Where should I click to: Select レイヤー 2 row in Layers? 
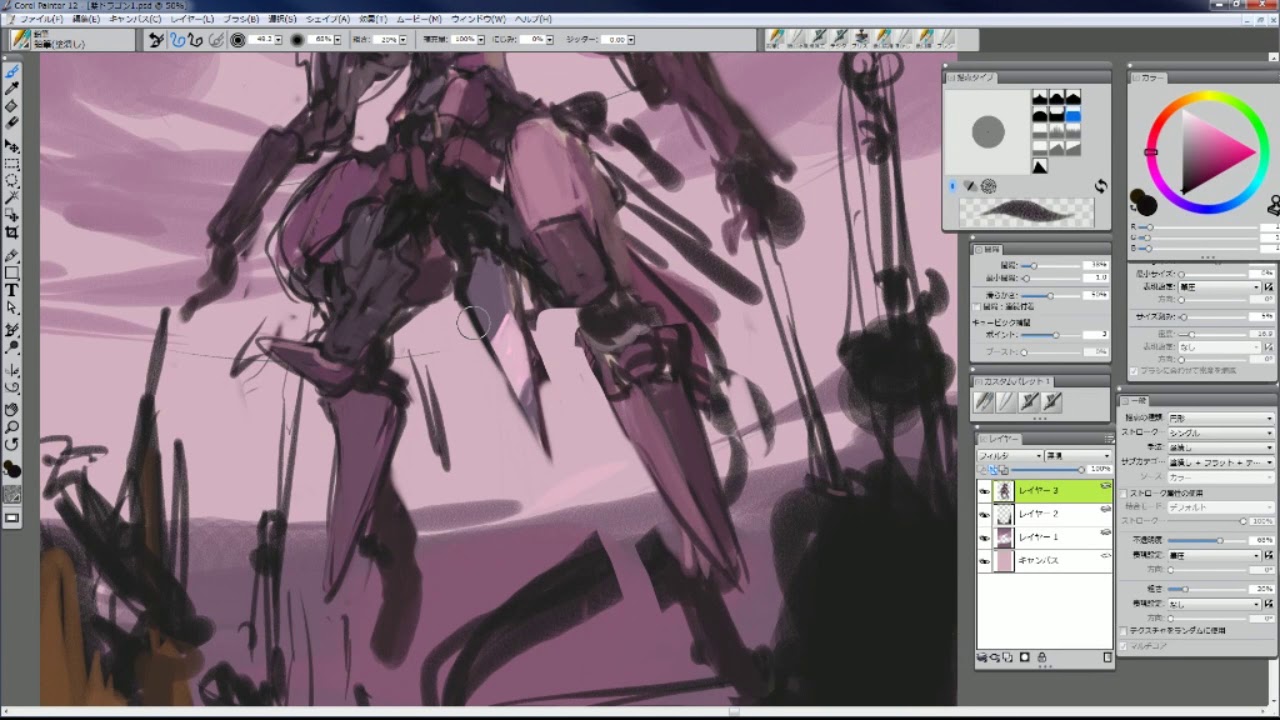point(1044,514)
